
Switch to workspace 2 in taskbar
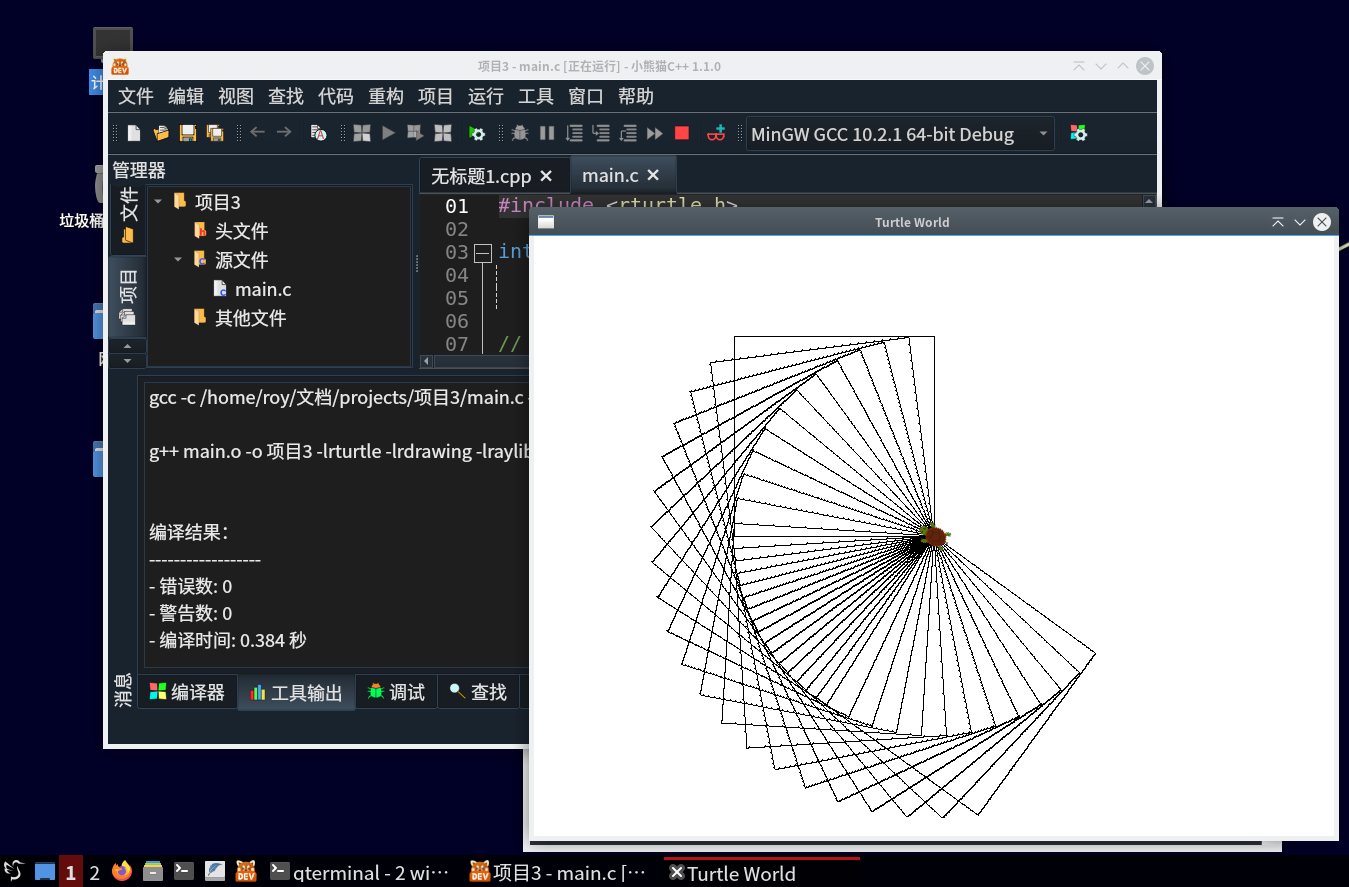coord(94,872)
